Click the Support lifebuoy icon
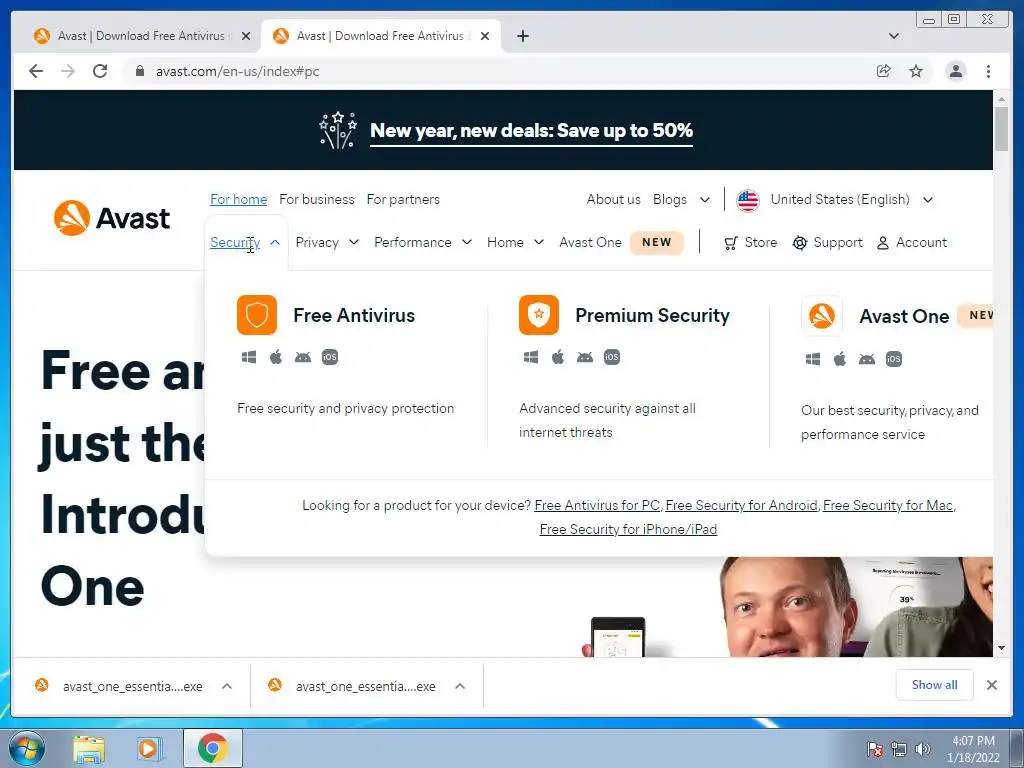The width and height of the screenshot is (1024, 768). tap(800, 243)
